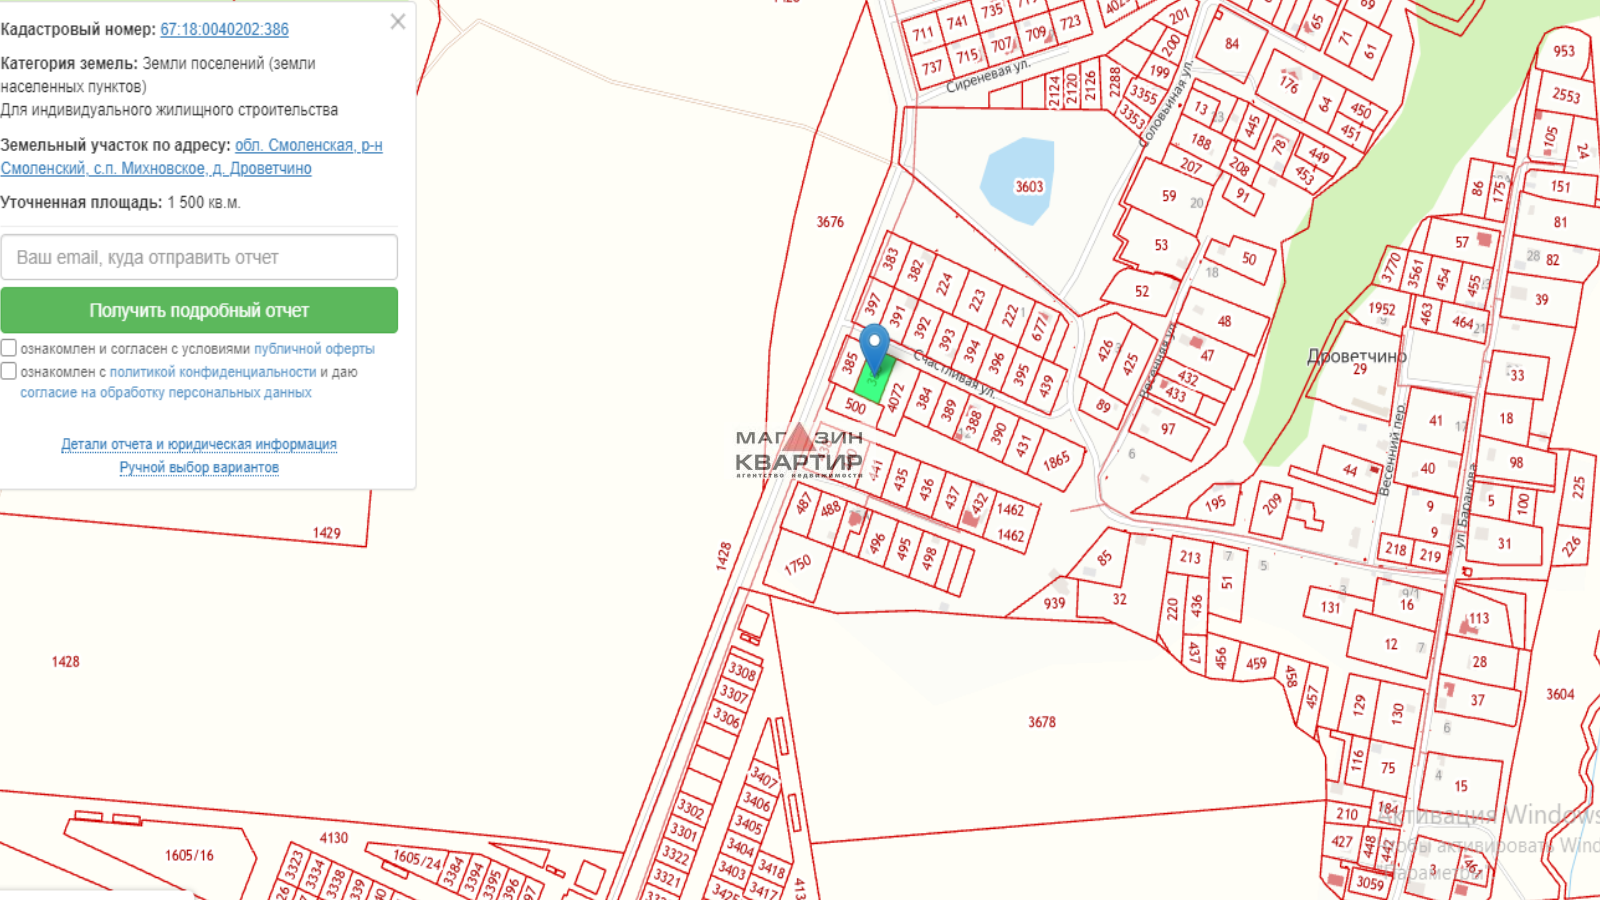
Task: Select parcel 1429 on the map
Action: [x=326, y=533]
